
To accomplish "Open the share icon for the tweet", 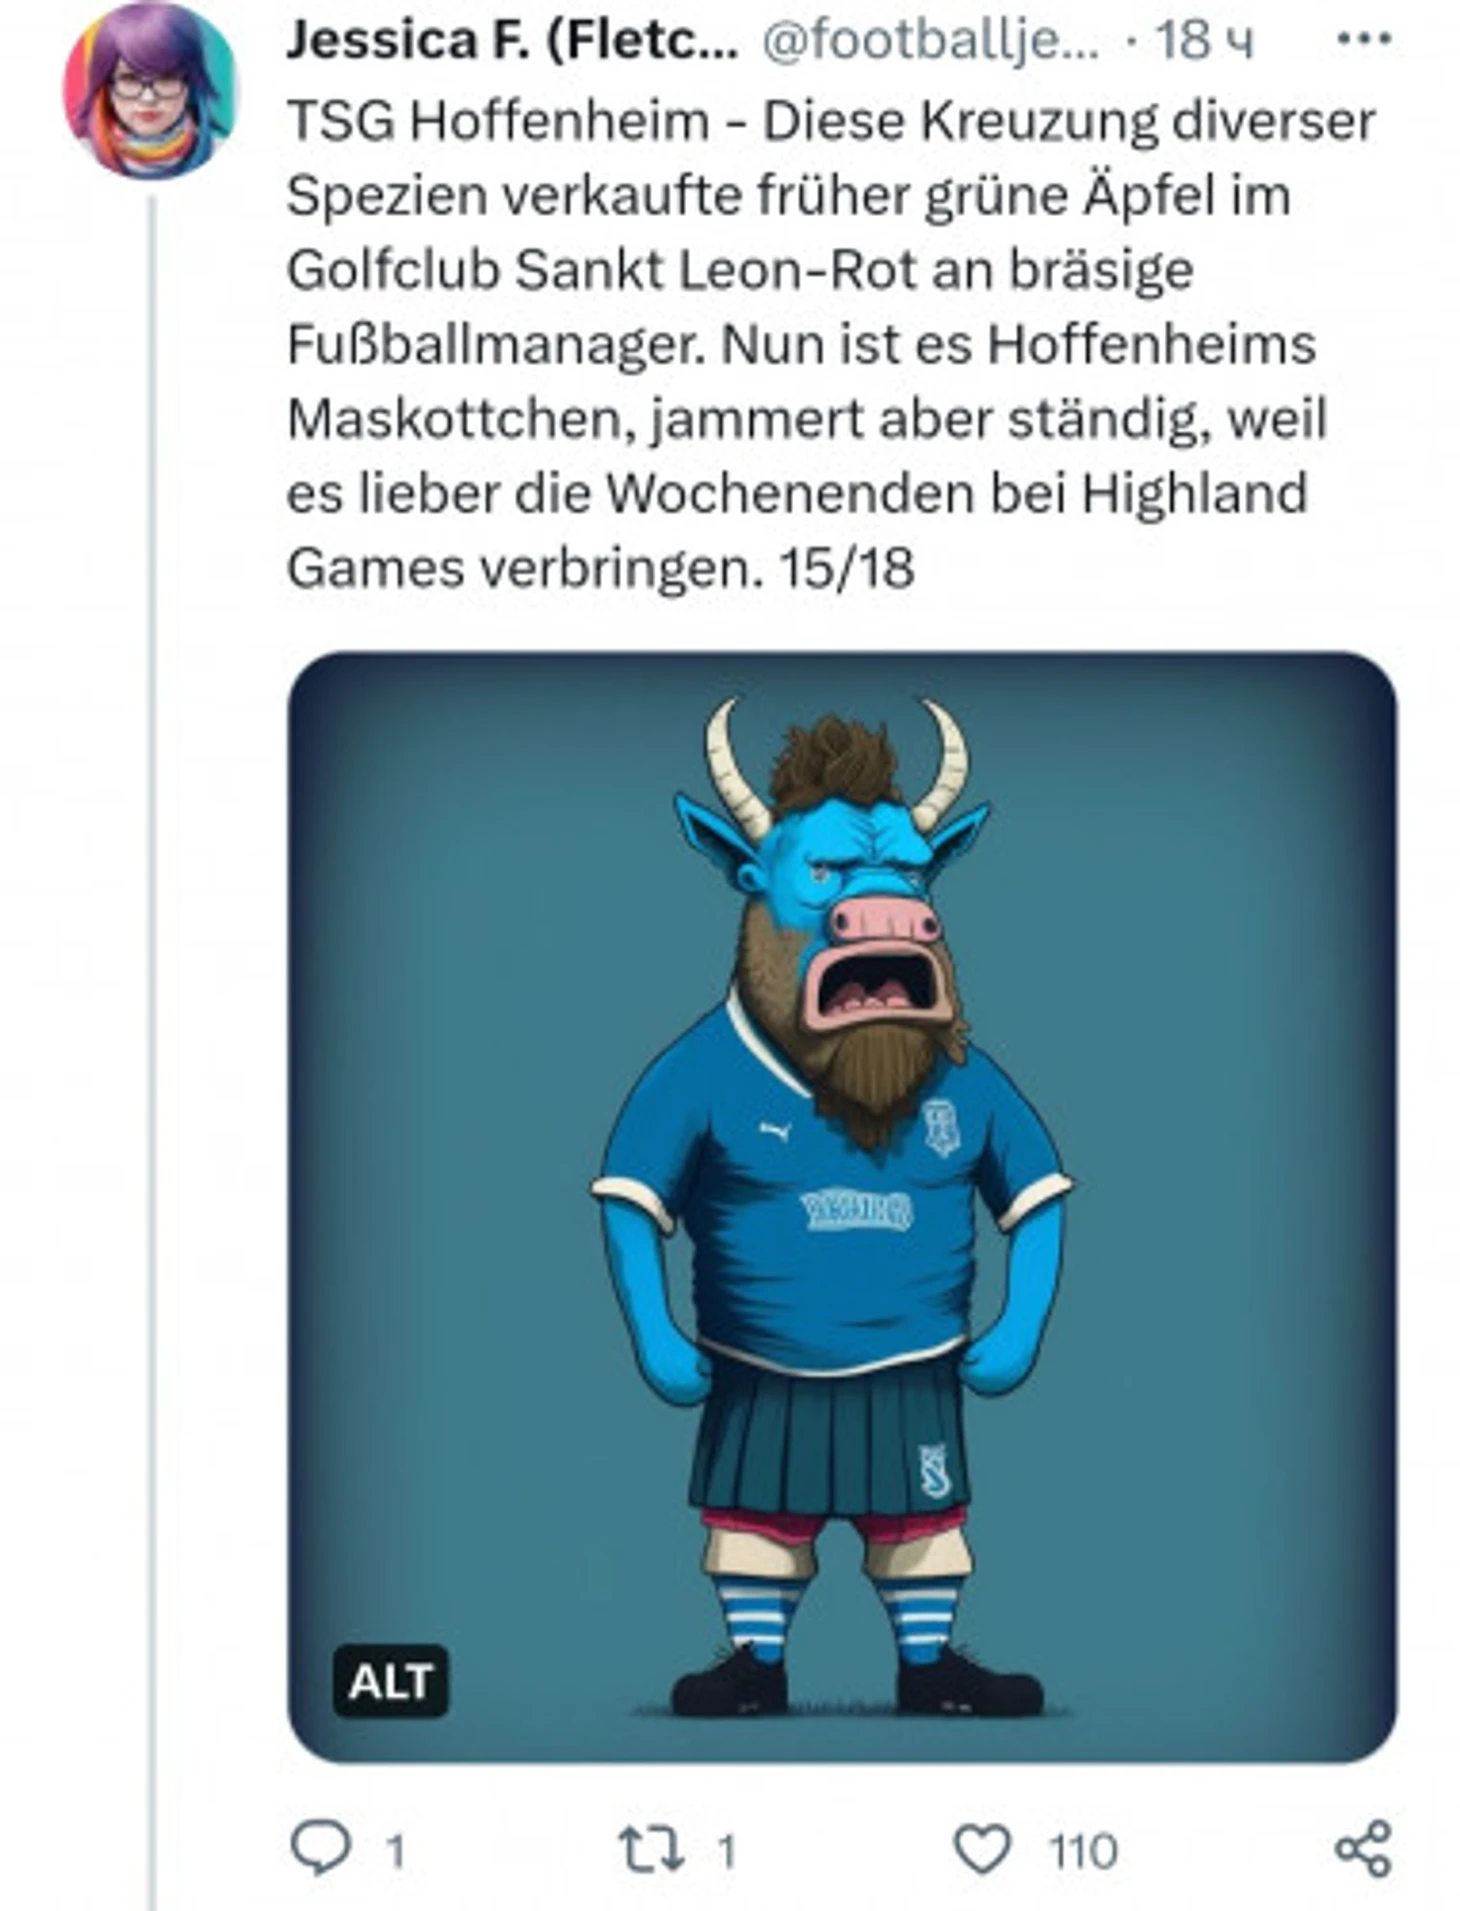I will (1363, 1847).
